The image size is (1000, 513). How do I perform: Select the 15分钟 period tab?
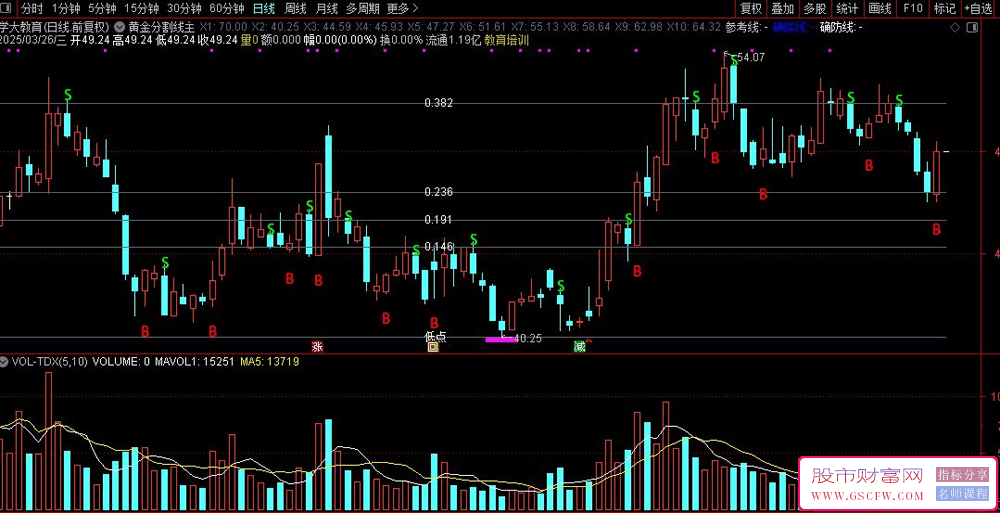pyautogui.click(x=142, y=8)
